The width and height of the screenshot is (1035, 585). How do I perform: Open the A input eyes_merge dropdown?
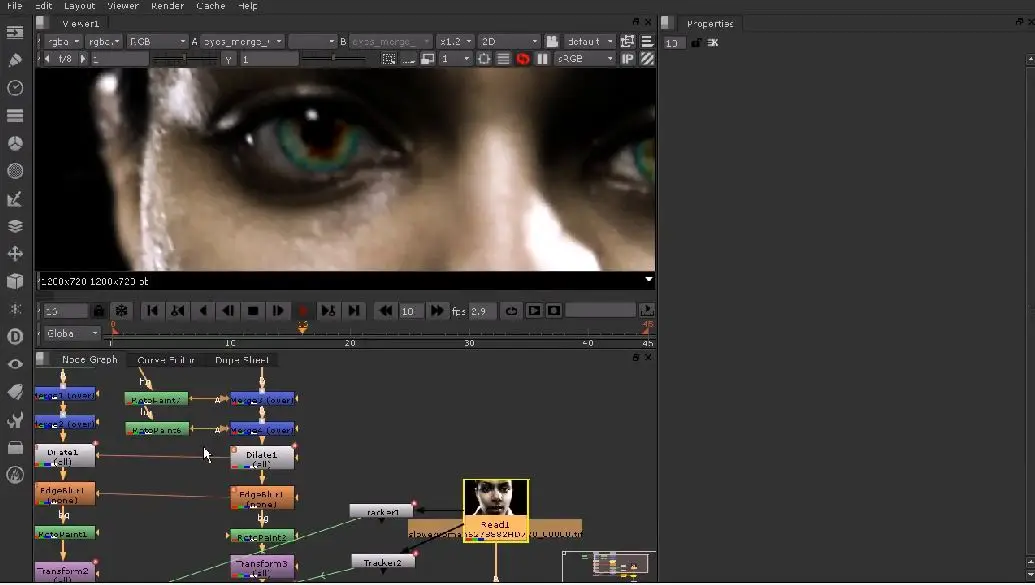coord(242,42)
